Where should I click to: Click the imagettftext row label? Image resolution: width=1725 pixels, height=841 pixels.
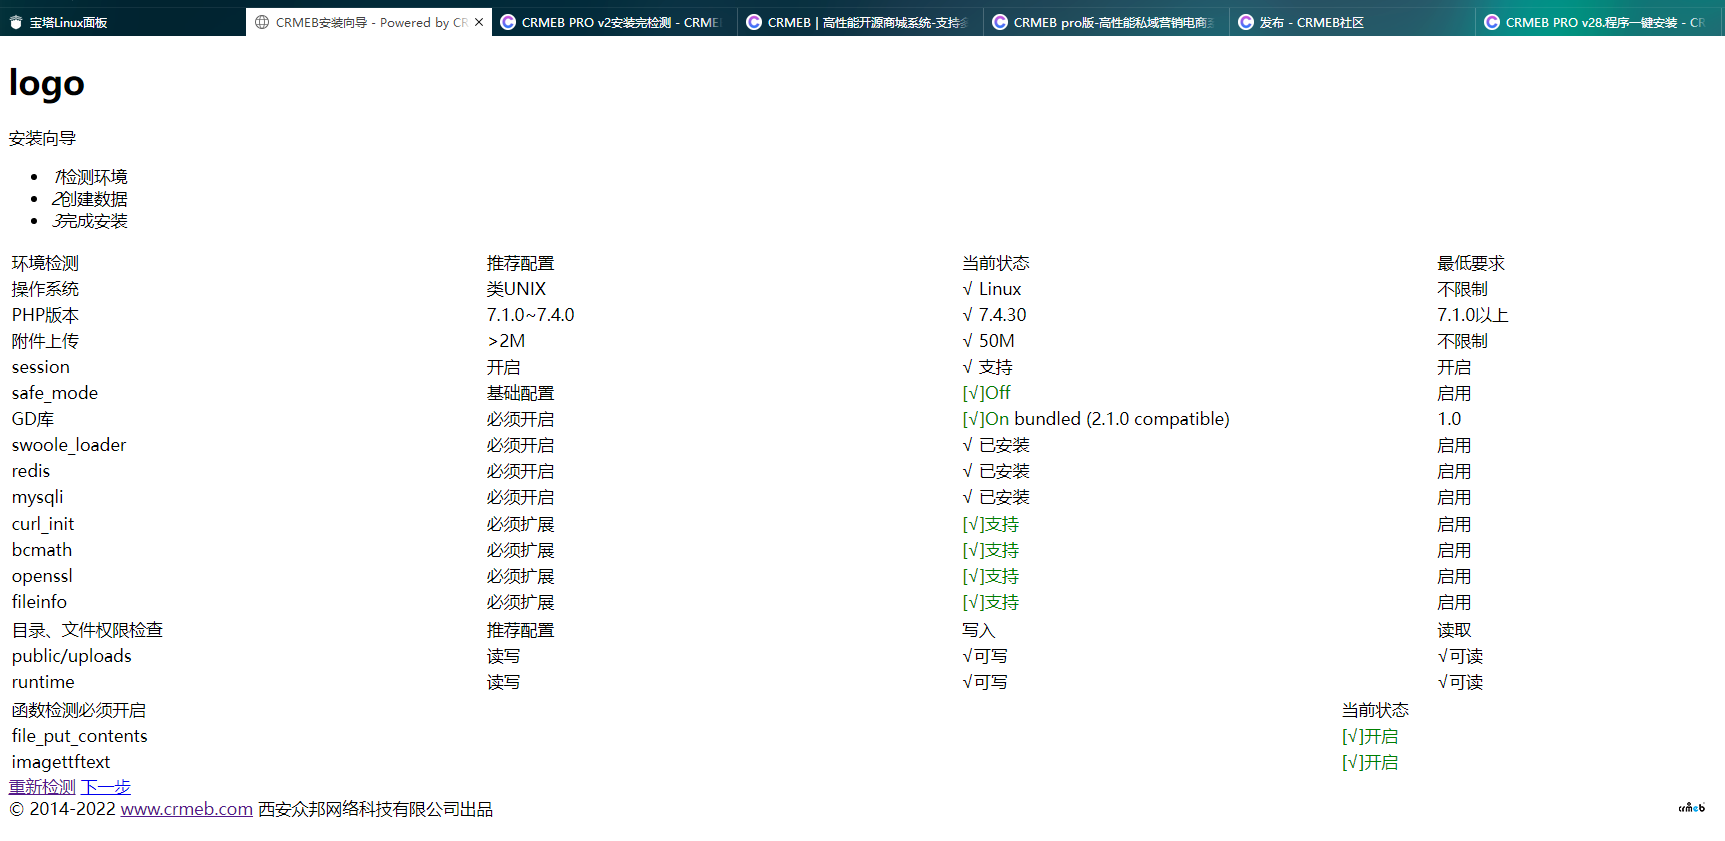tap(61, 762)
